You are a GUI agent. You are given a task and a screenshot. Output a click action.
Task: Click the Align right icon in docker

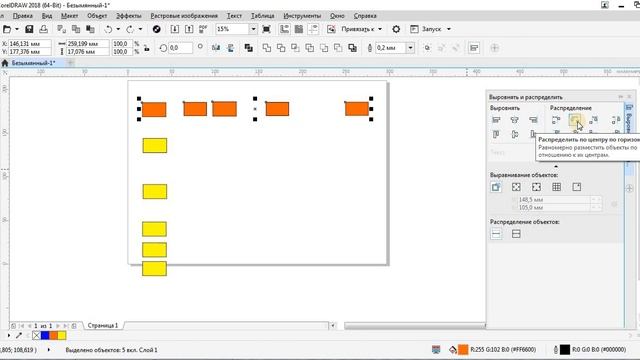(x=533, y=120)
